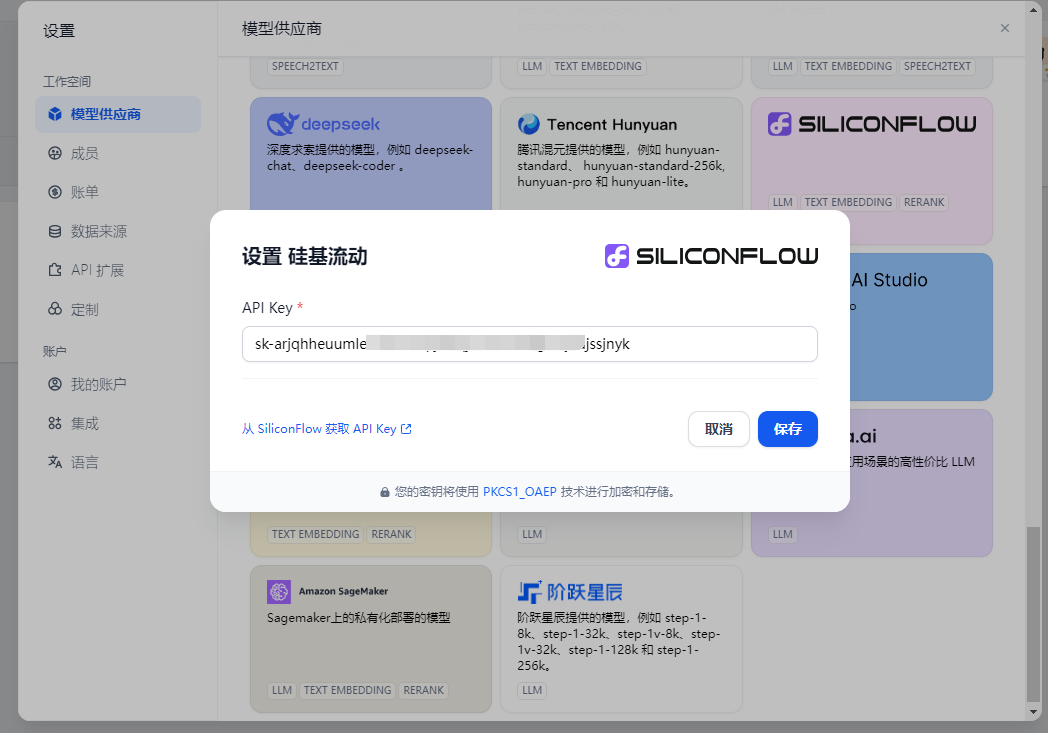Open the 从 SiliconFlow 获取 API Key link
The width and height of the screenshot is (1048, 733).
pyautogui.click(x=326, y=429)
